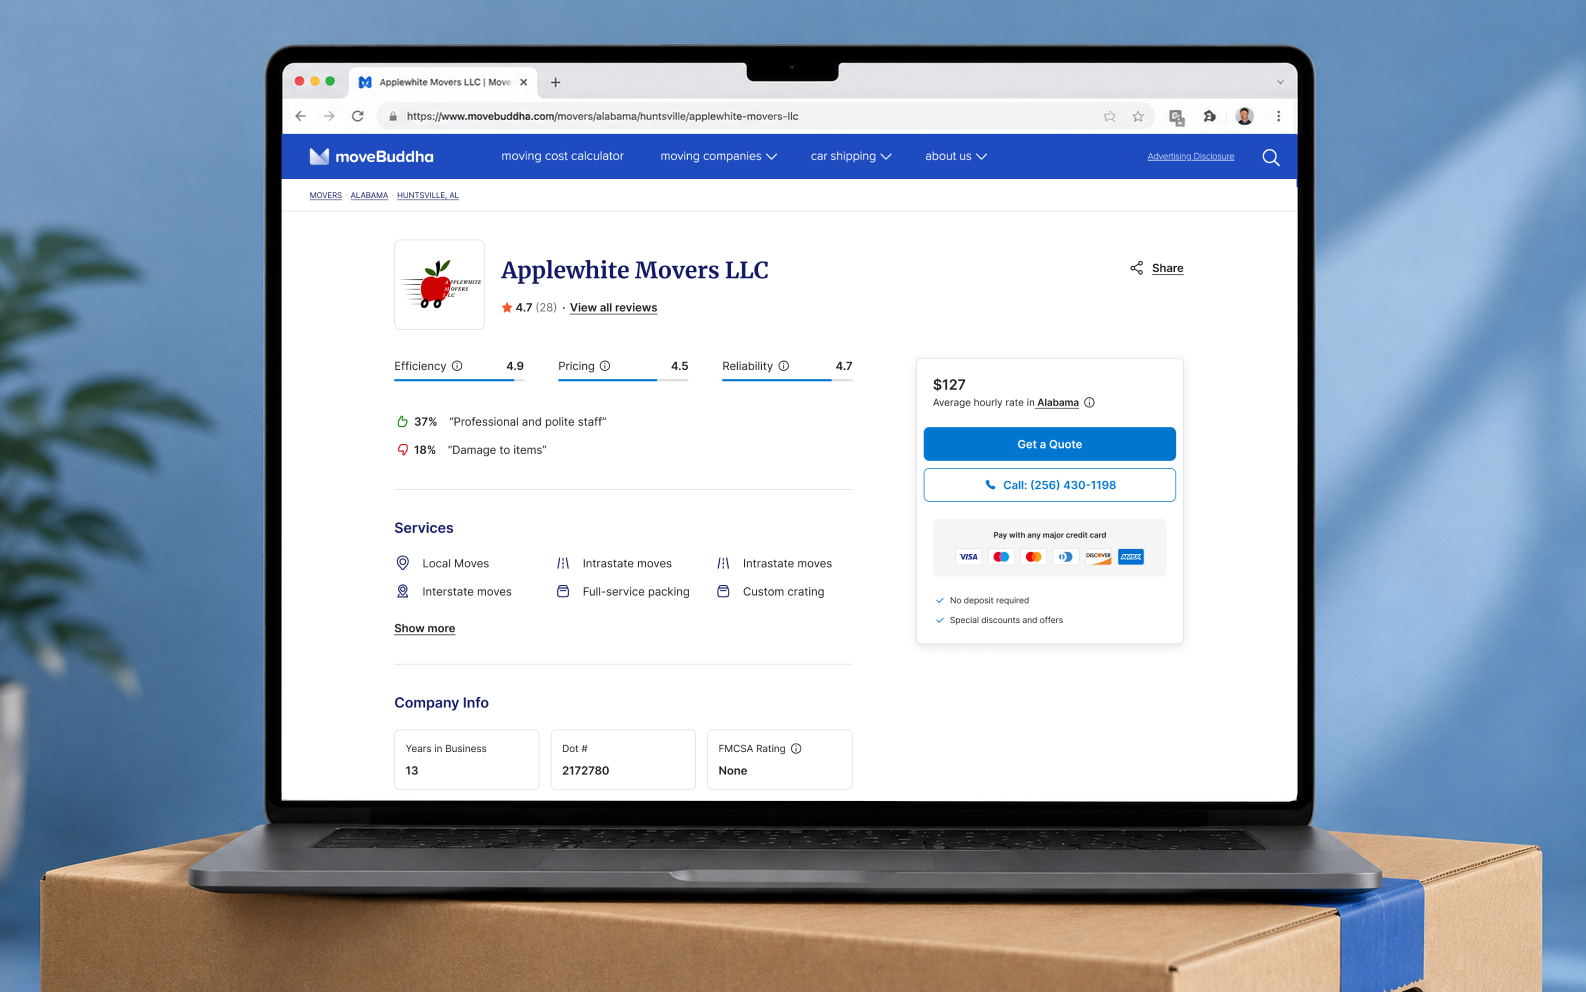Click the Alabama hourly rate info icon

(x=1090, y=403)
